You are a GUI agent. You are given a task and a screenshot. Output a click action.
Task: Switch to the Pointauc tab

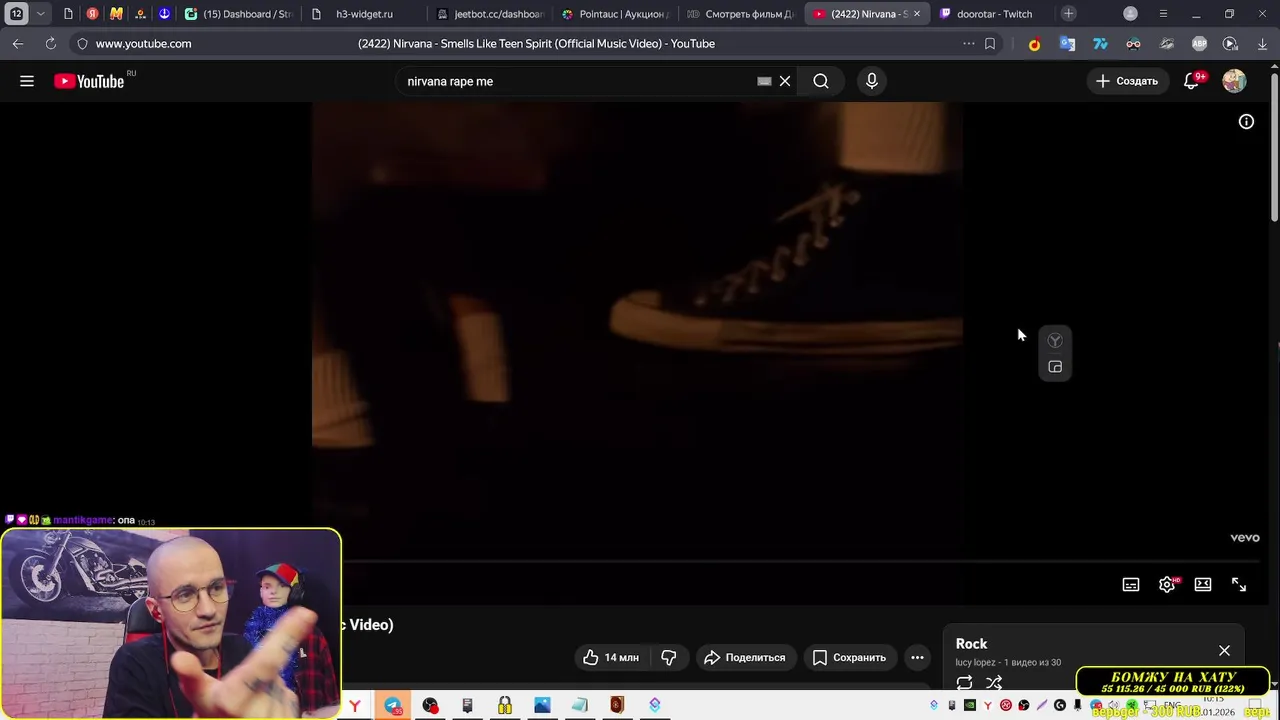click(615, 14)
